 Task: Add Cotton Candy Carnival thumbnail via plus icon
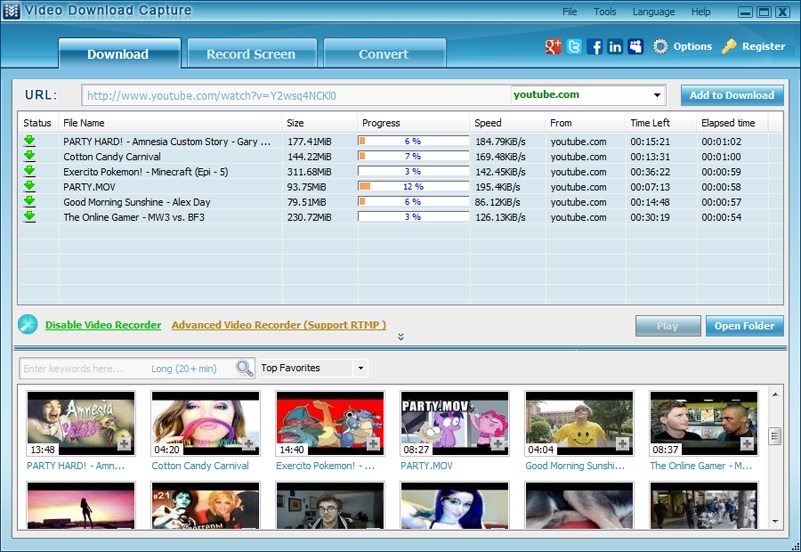pyautogui.click(x=248, y=444)
